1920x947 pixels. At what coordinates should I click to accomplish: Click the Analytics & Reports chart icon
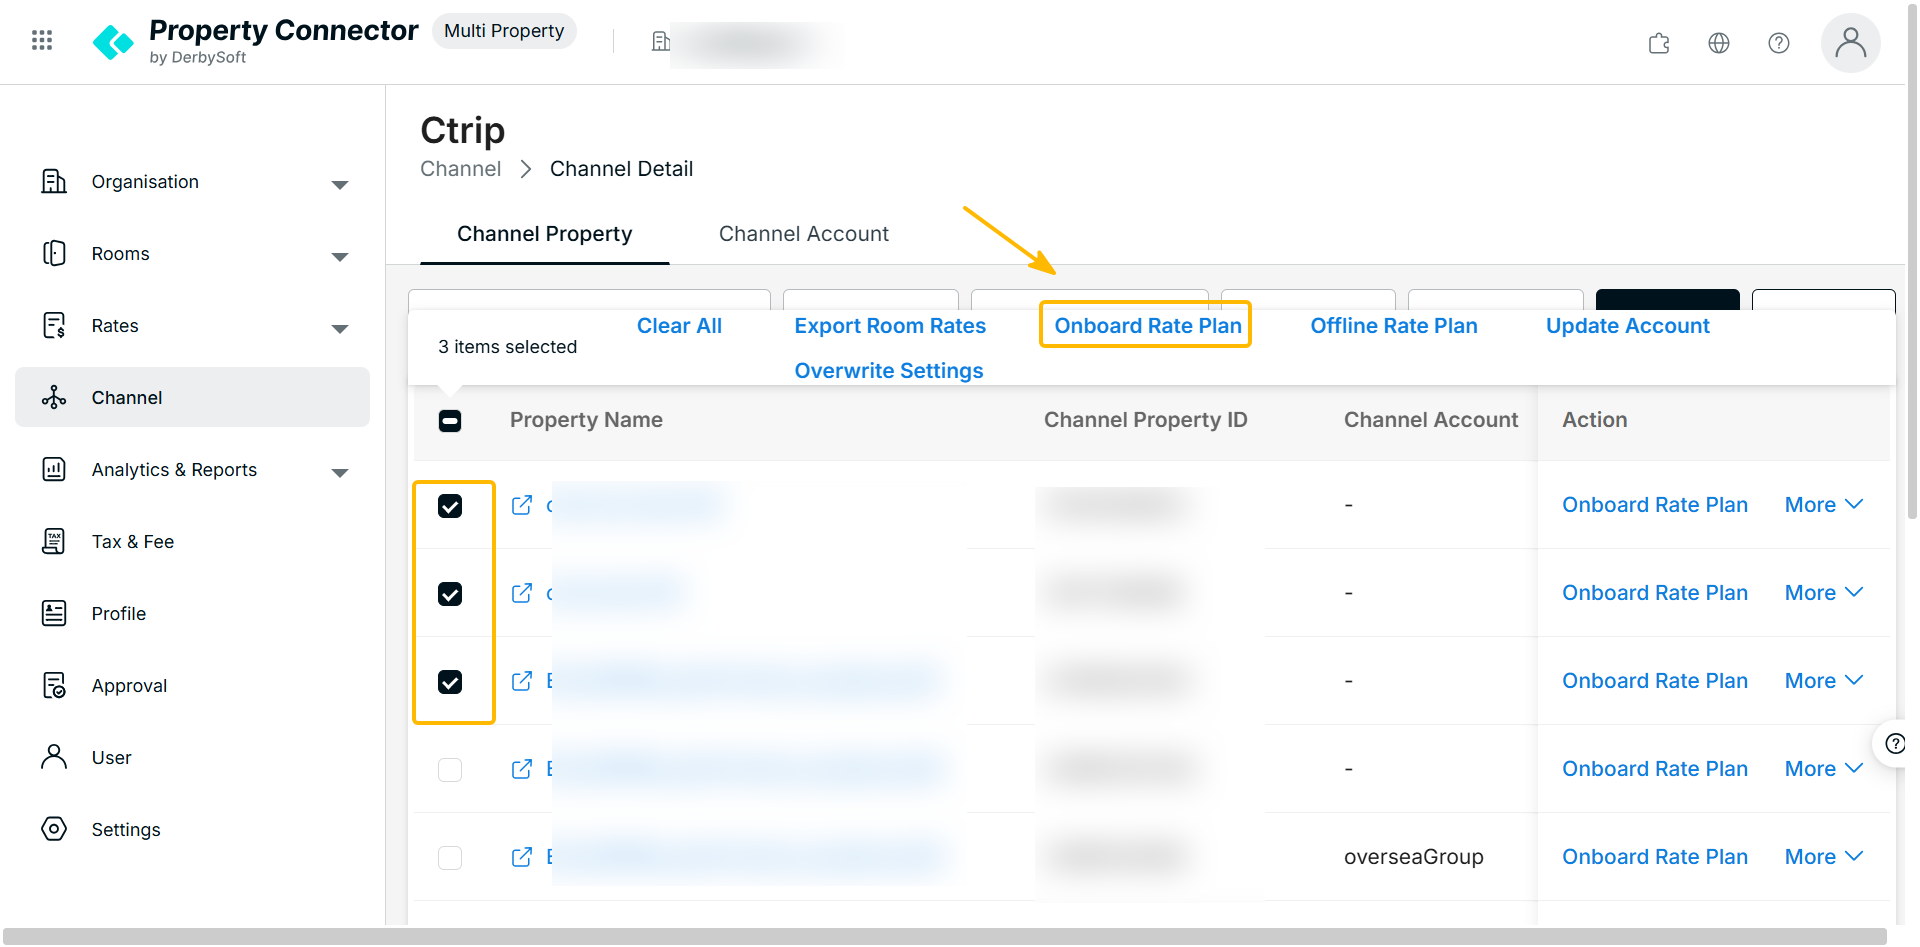tap(54, 469)
